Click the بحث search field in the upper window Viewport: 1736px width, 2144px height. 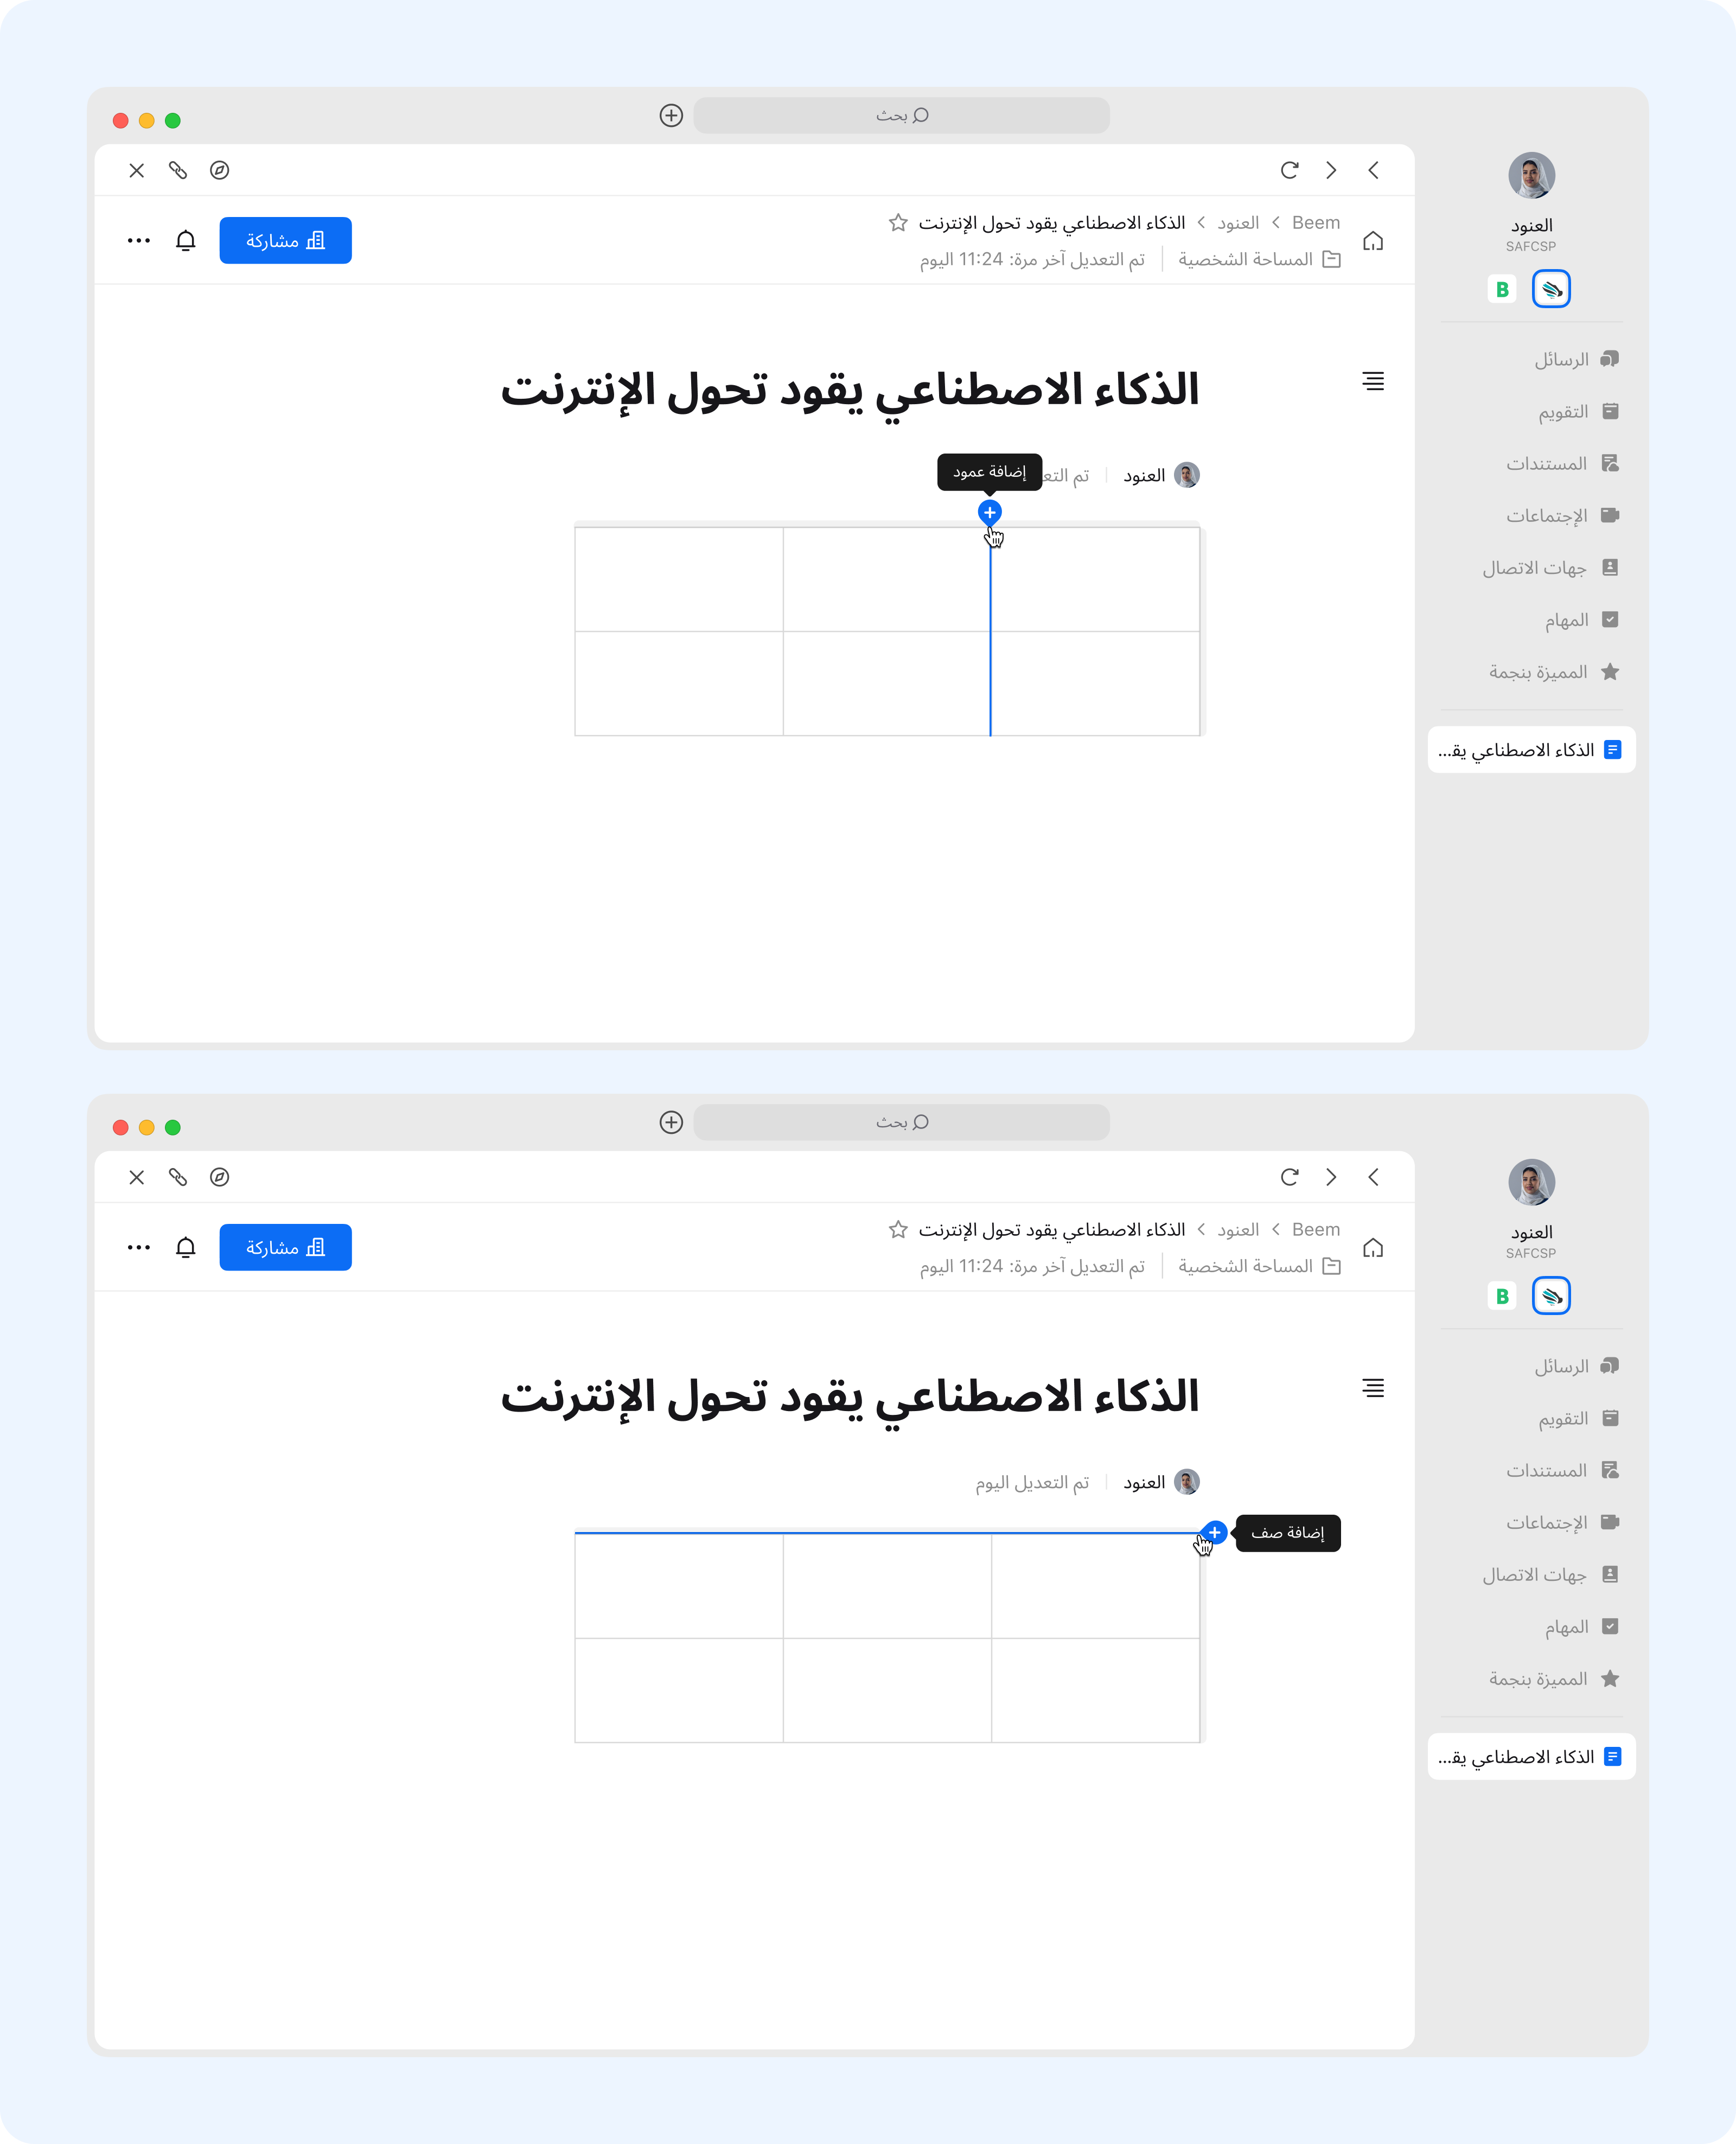[x=901, y=116]
